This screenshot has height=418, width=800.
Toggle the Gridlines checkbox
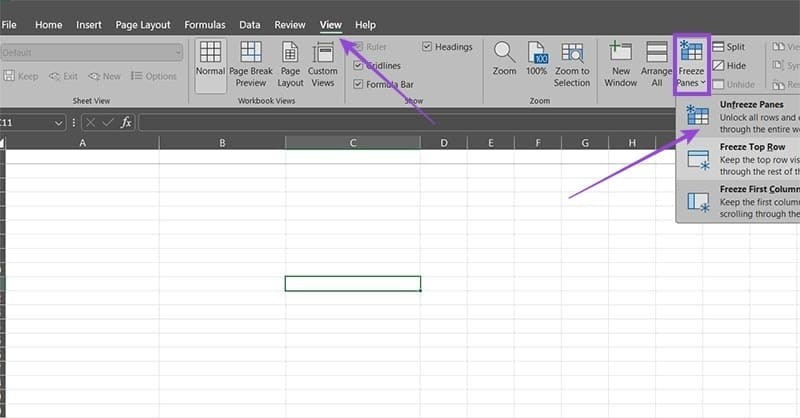tap(359, 65)
